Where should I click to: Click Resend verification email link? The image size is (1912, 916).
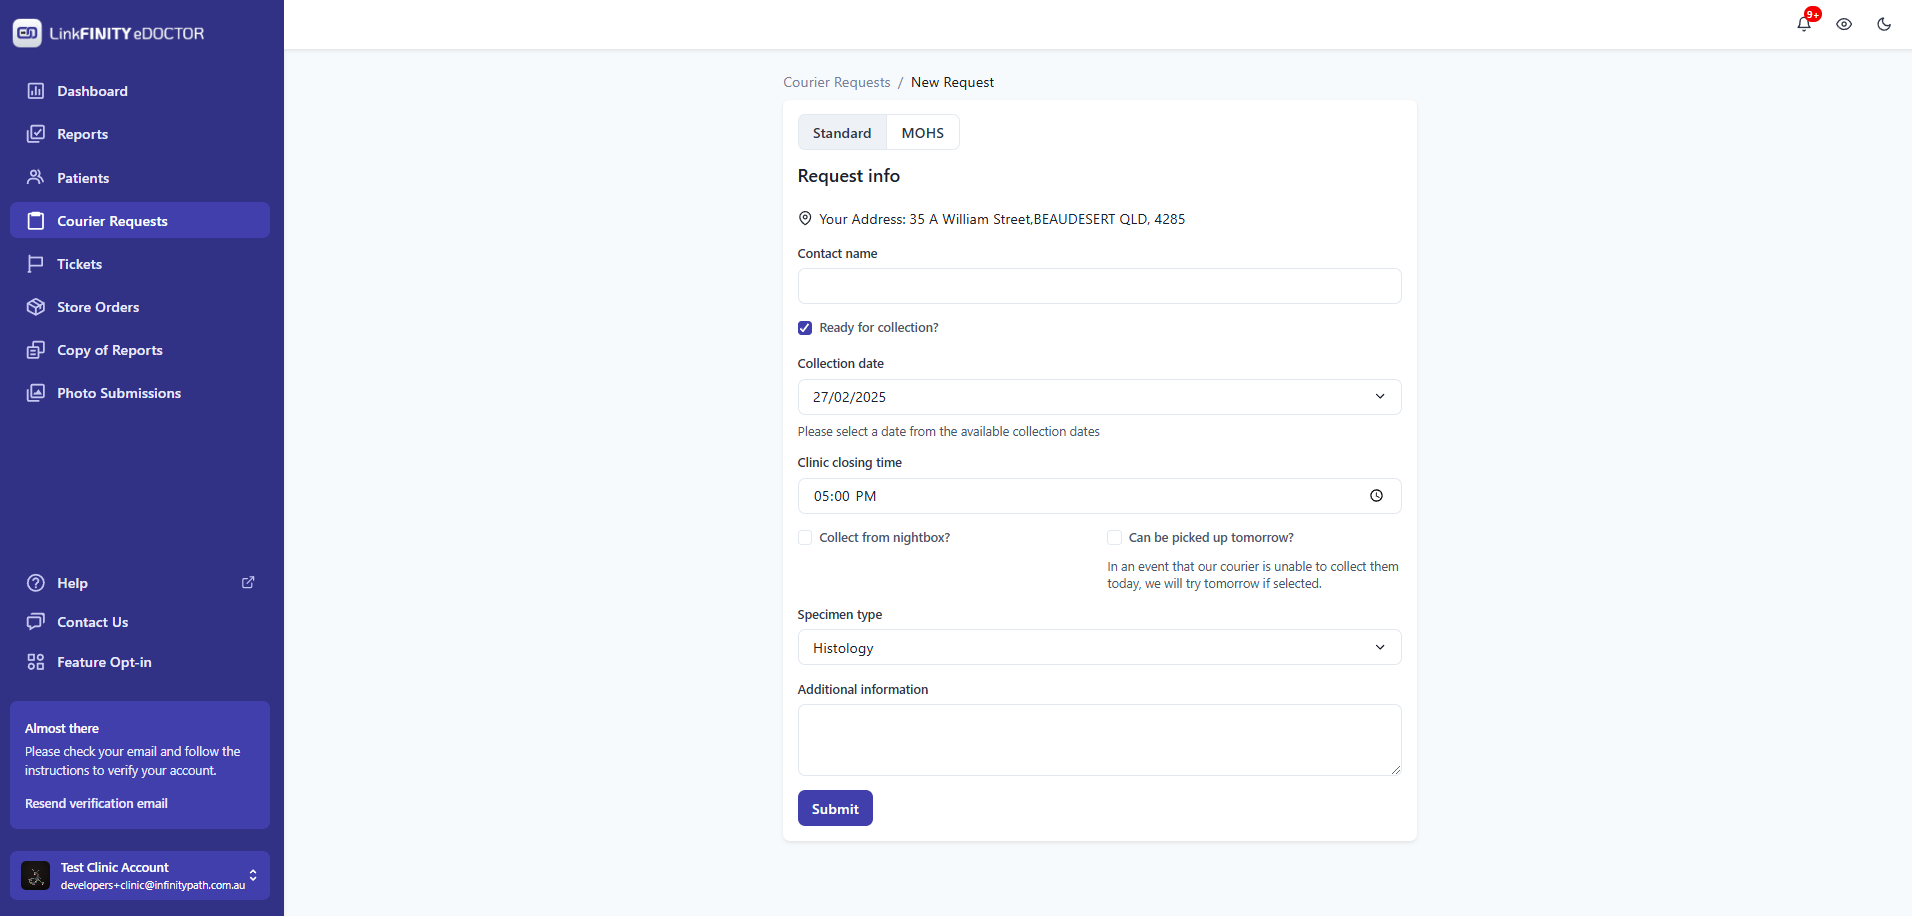point(96,803)
